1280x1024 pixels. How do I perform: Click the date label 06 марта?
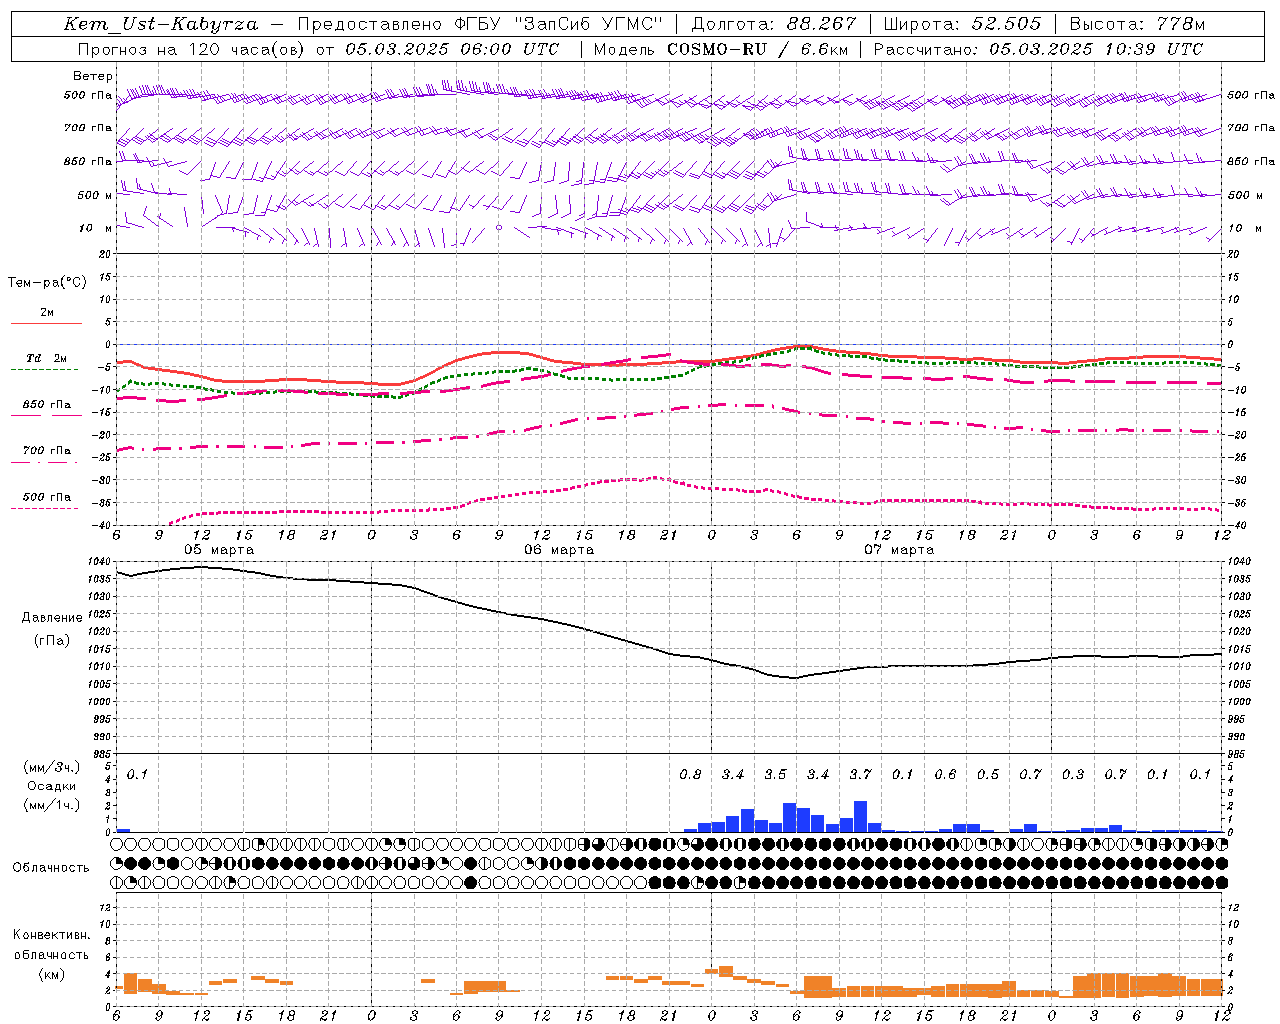tap(559, 550)
